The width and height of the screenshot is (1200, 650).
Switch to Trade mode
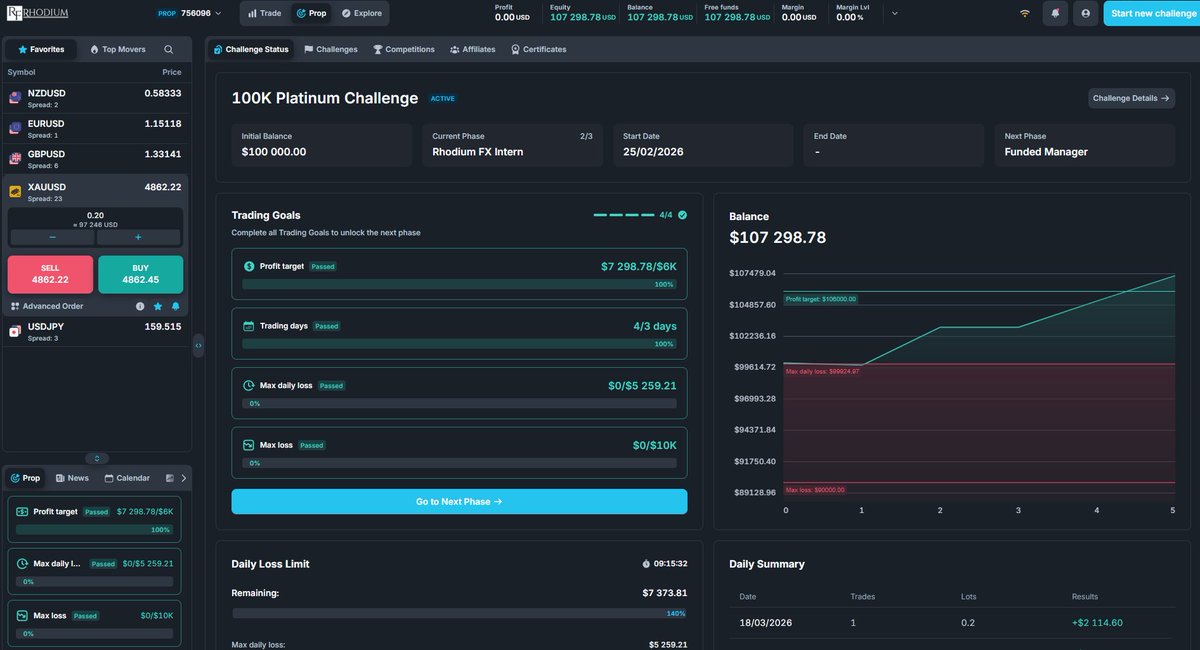click(265, 13)
